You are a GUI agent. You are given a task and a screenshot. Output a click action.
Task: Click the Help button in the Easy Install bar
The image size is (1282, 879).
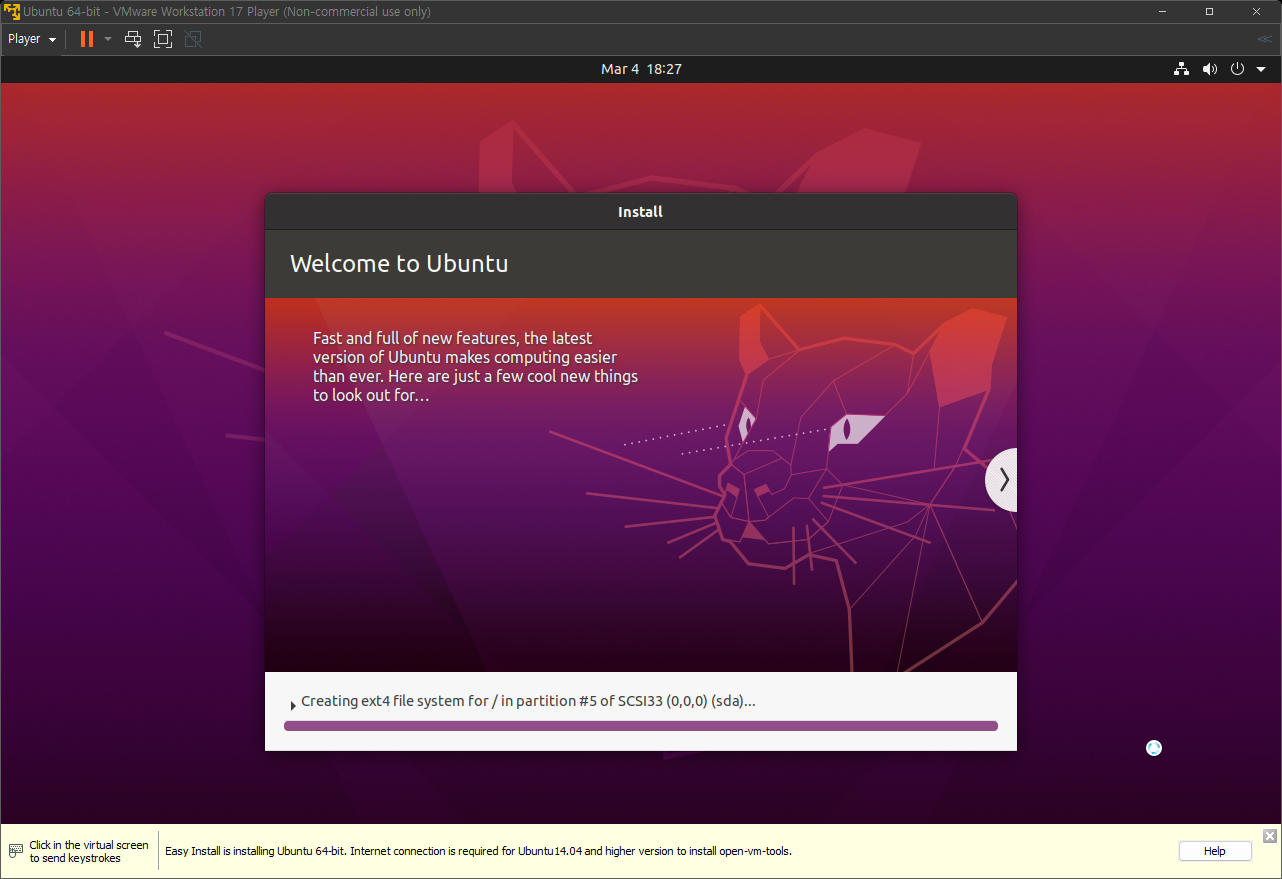pyautogui.click(x=1215, y=851)
